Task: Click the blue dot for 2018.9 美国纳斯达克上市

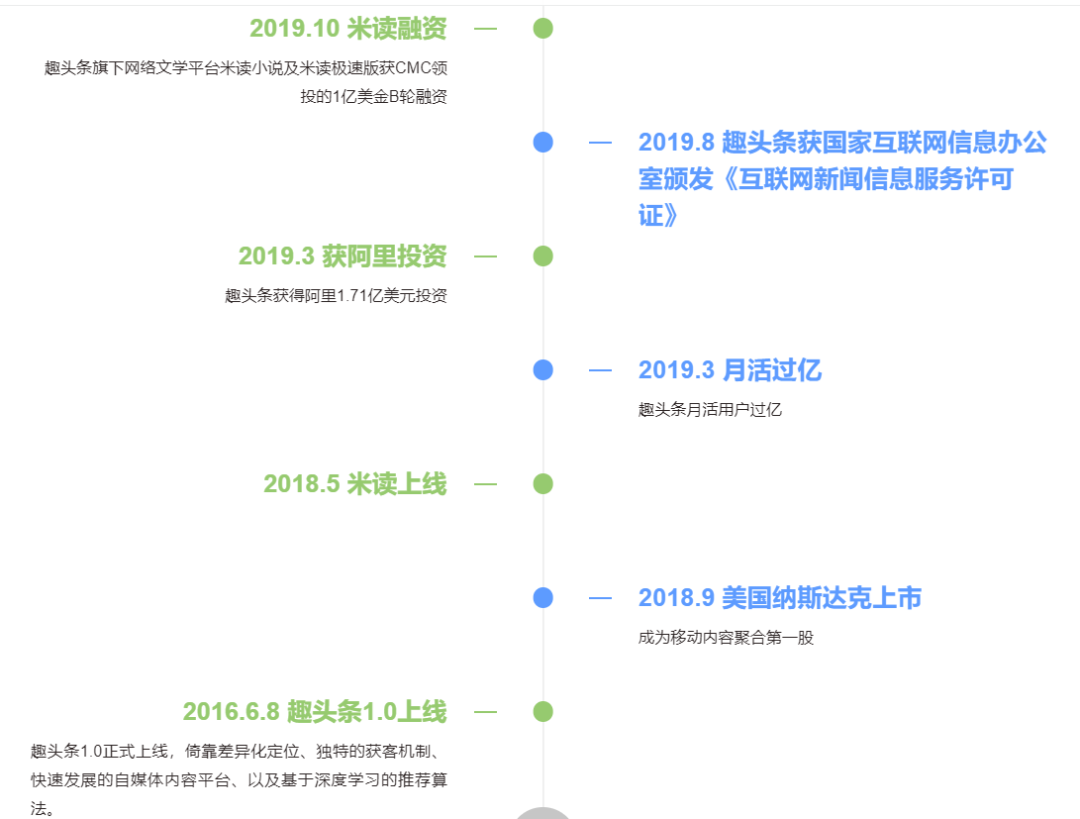Action: click(543, 597)
